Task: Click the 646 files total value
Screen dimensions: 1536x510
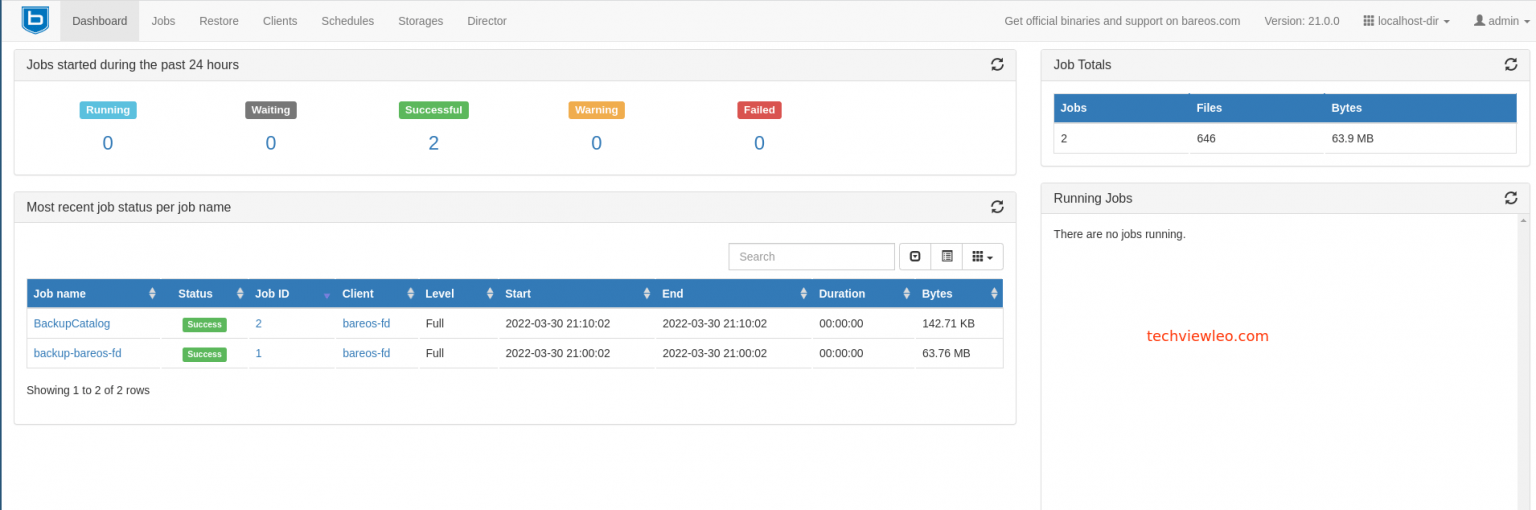Action: click(1206, 138)
